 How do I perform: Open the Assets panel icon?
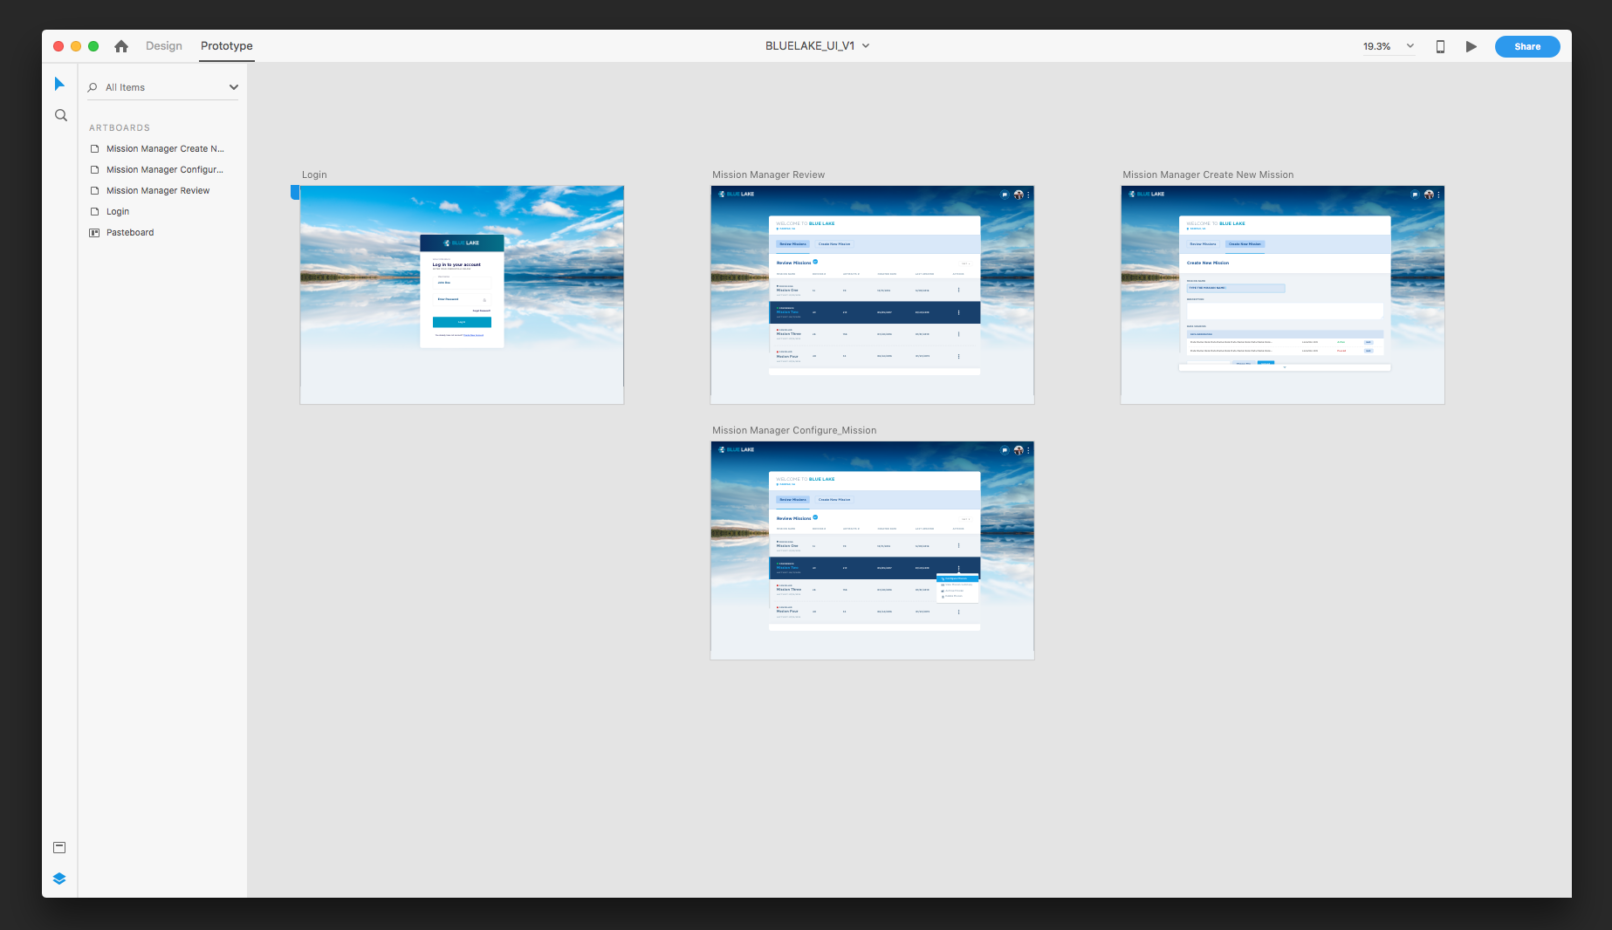tap(59, 848)
